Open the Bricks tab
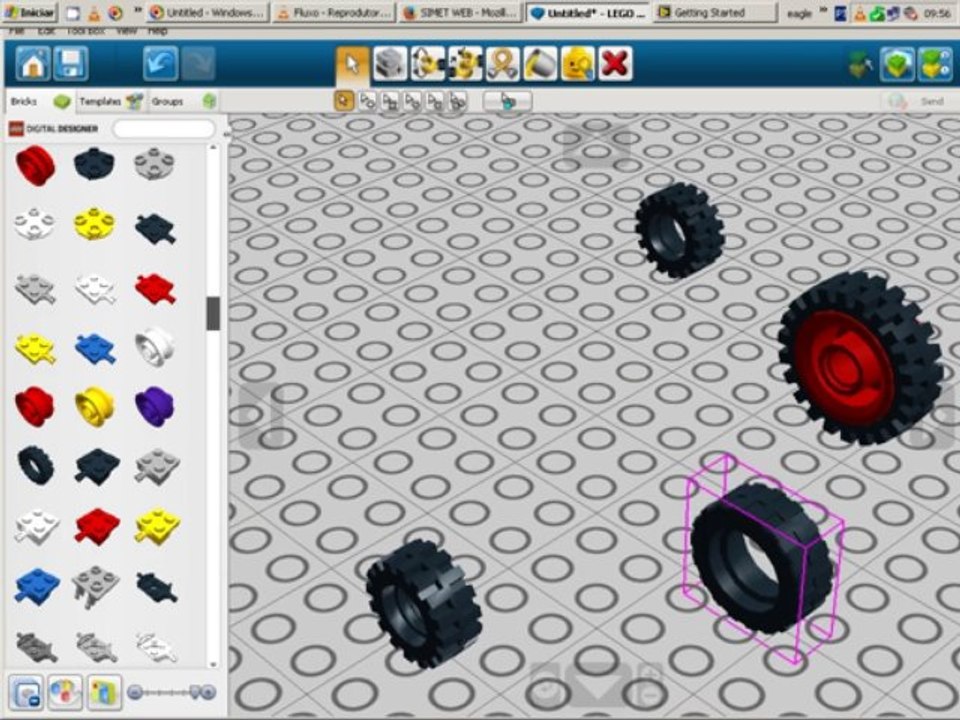Viewport: 960px width, 720px height. click(40, 102)
